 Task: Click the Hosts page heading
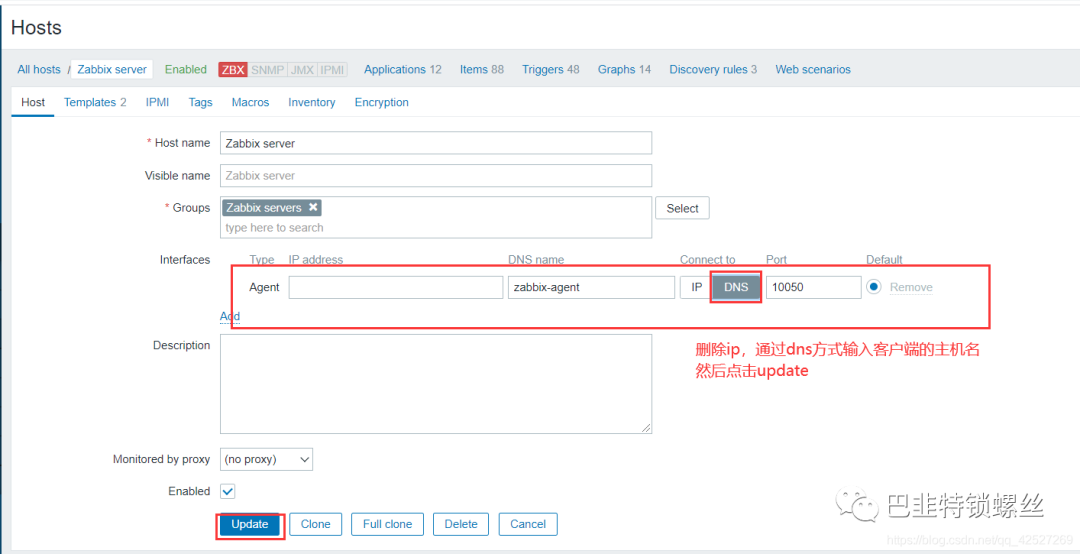pos(37,28)
